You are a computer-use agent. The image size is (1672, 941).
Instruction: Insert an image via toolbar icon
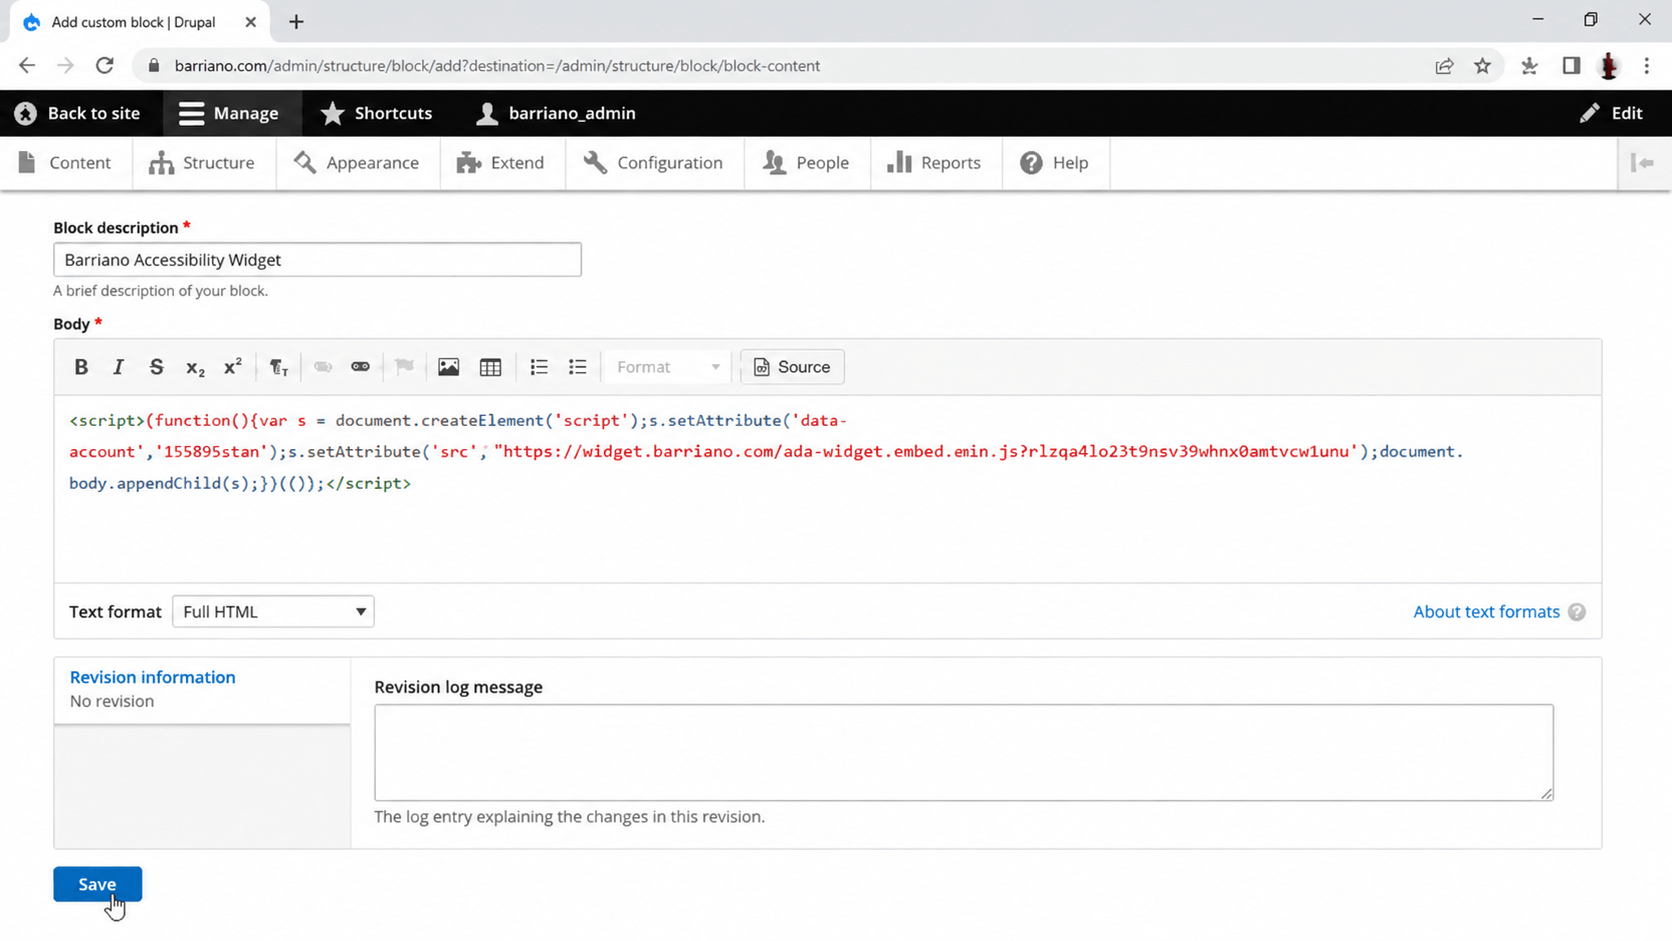(x=448, y=367)
